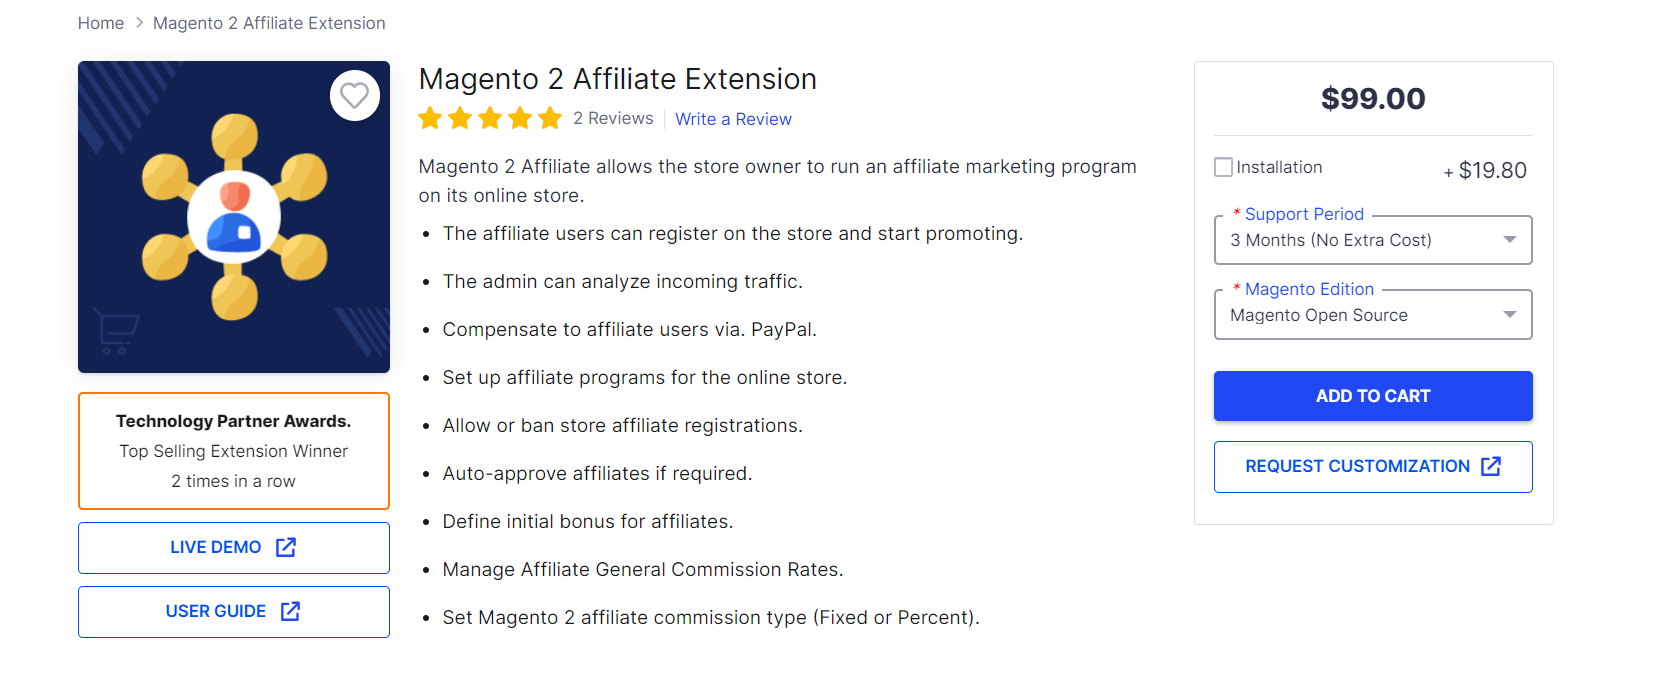Viewport: 1672px width, 678px height.
Task: View the 2 Reviews link
Action: 613,118
